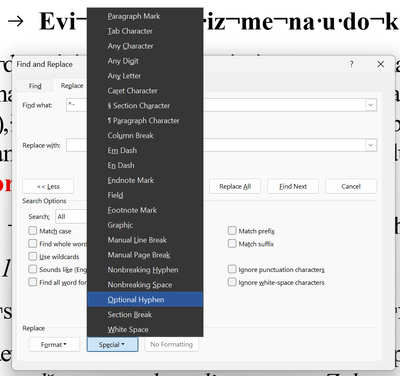Select Nonbreaking Space entry
Viewport: 400px width, 376px height.
click(145, 285)
